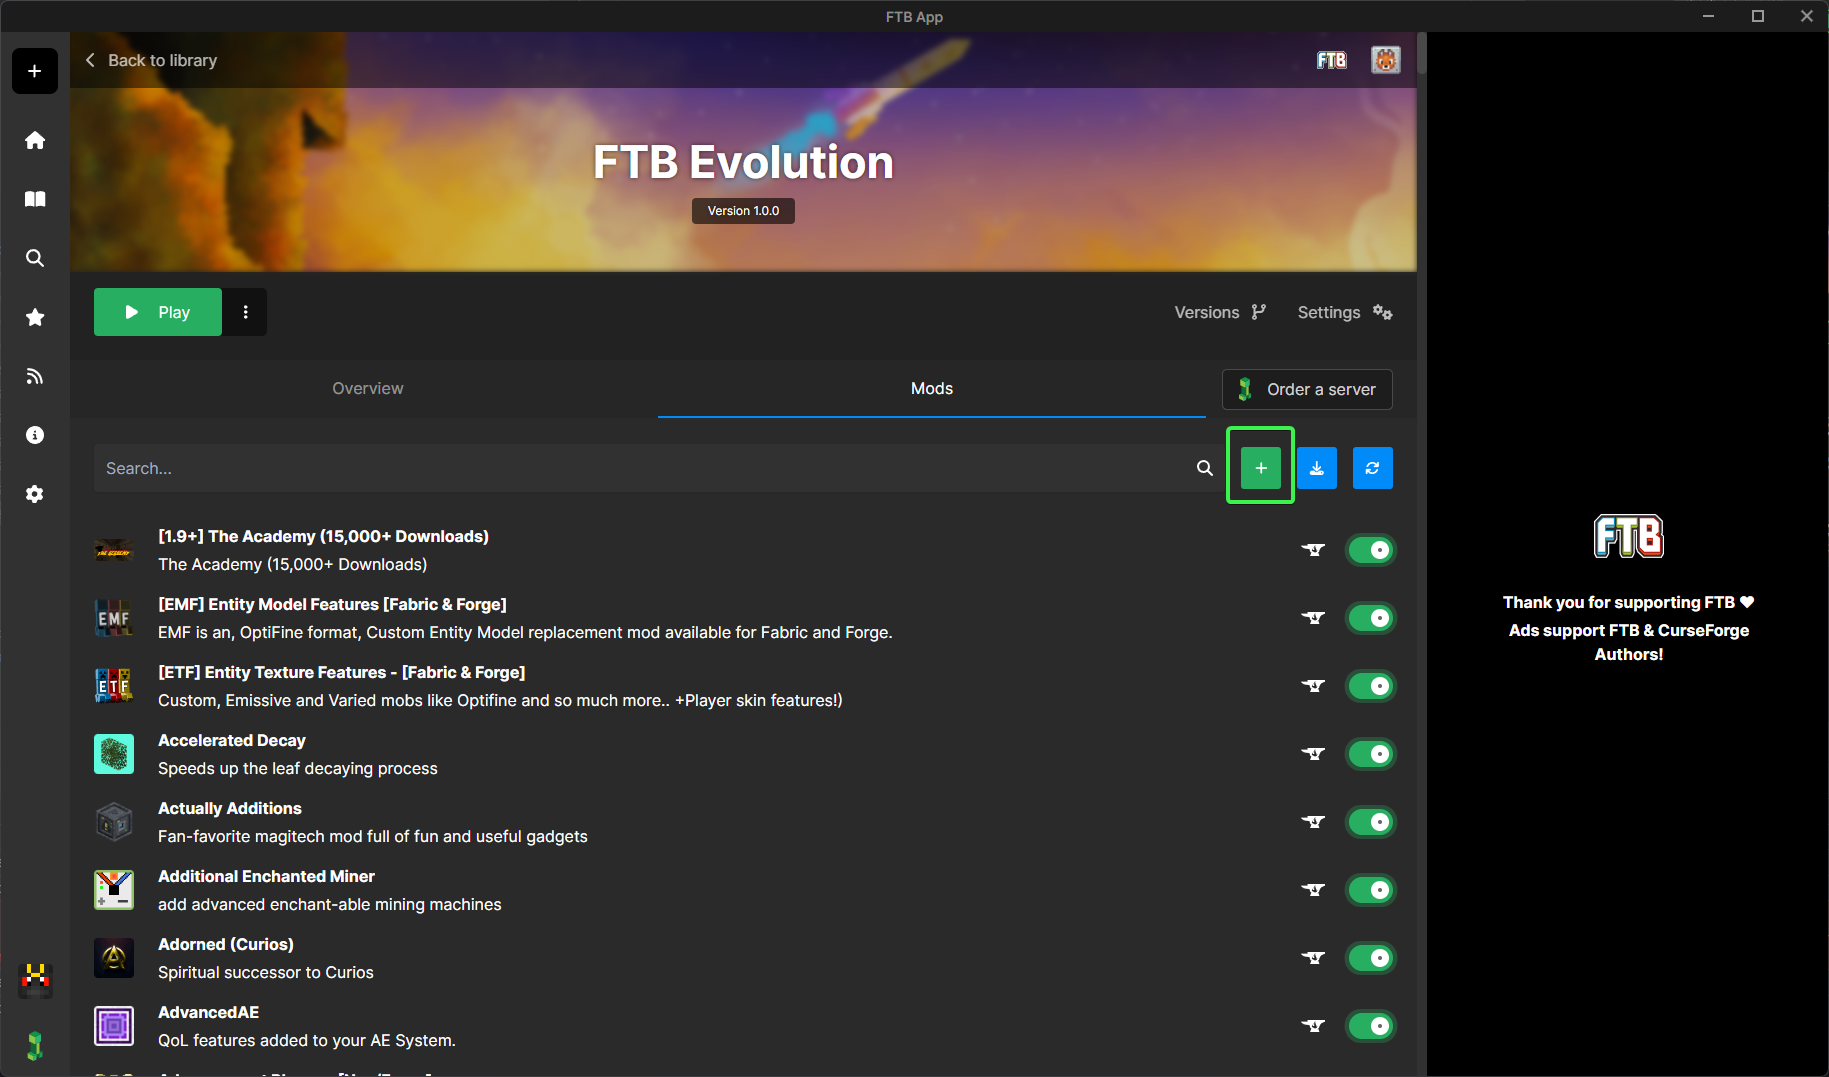Click the anvil icon for Adorned (Curios)
The image size is (1829, 1077).
(1313, 958)
